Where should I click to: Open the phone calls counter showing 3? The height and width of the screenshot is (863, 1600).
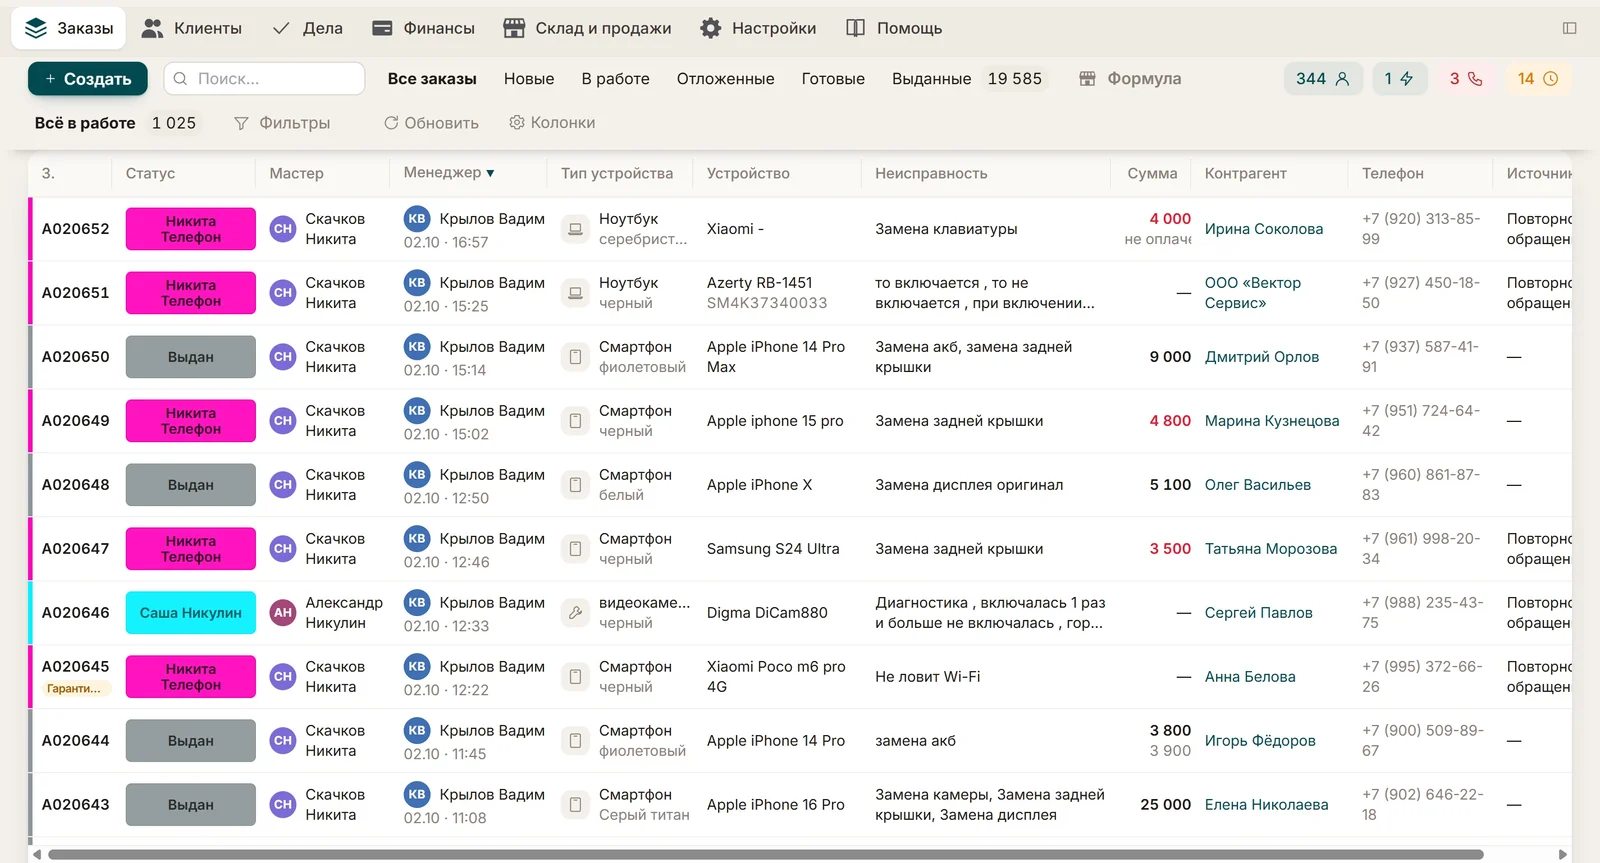click(x=1466, y=79)
